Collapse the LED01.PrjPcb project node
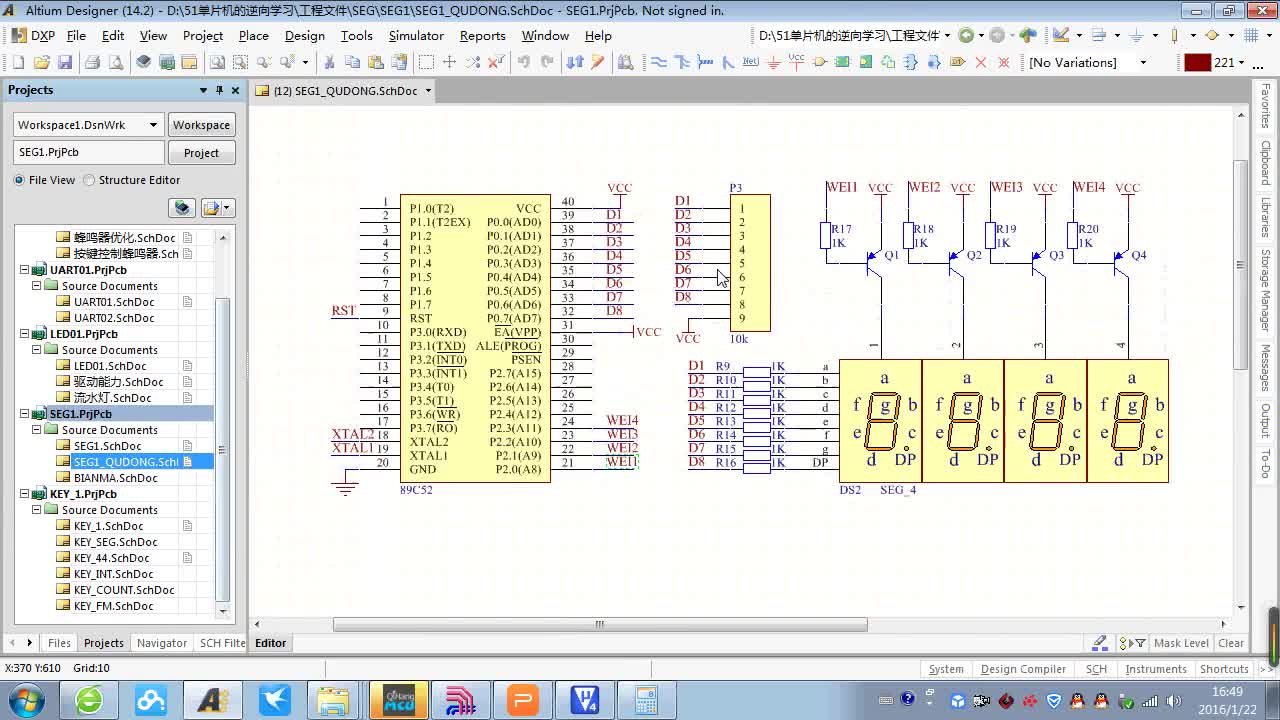1280x720 pixels. coord(25,334)
